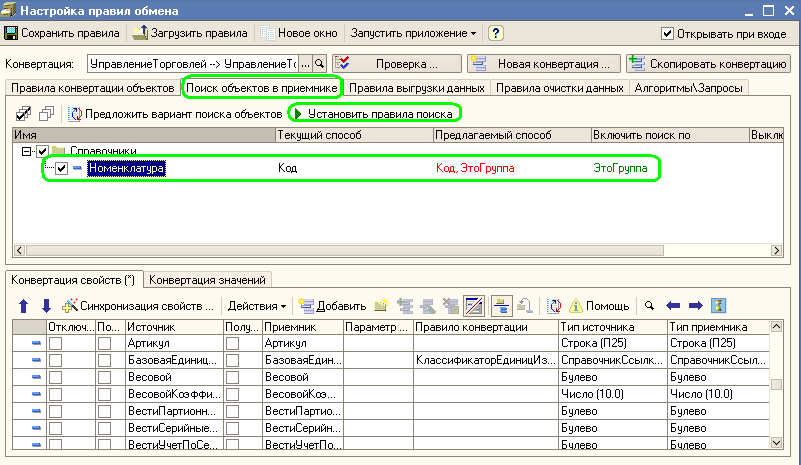Click the properties table scroll-down arrow

tap(776, 443)
